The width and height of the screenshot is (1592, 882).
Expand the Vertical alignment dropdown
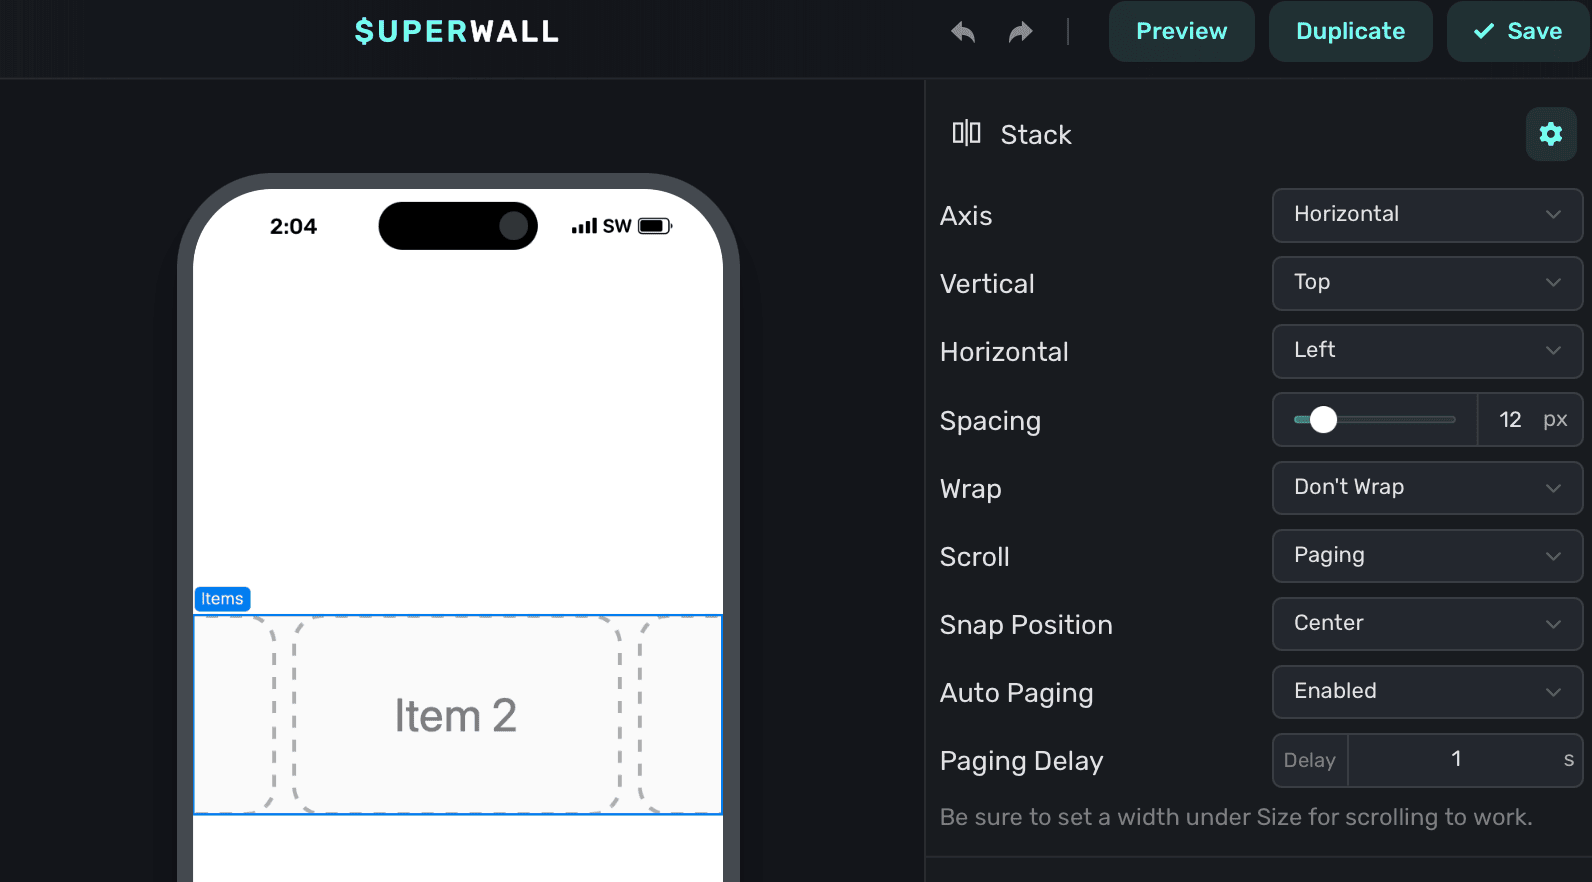(1427, 283)
